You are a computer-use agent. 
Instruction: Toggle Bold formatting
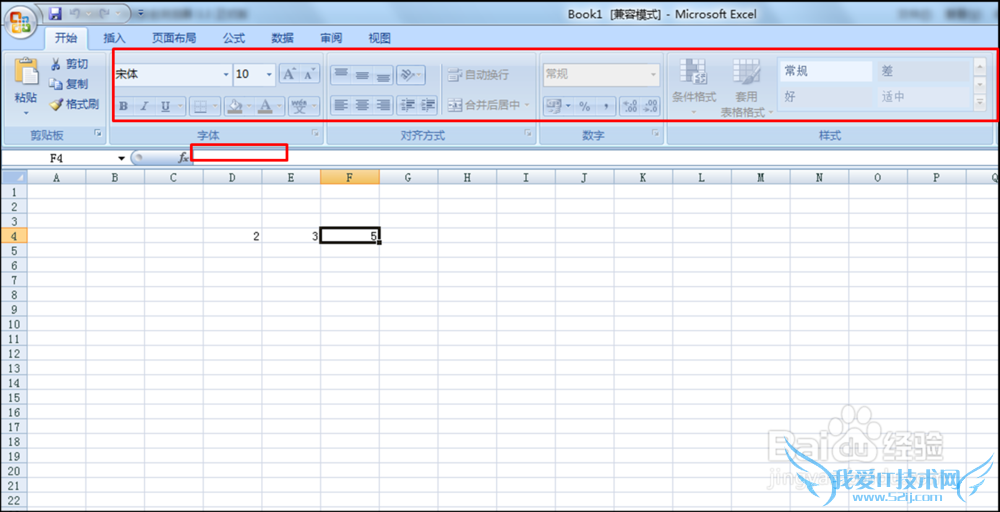click(124, 106)
